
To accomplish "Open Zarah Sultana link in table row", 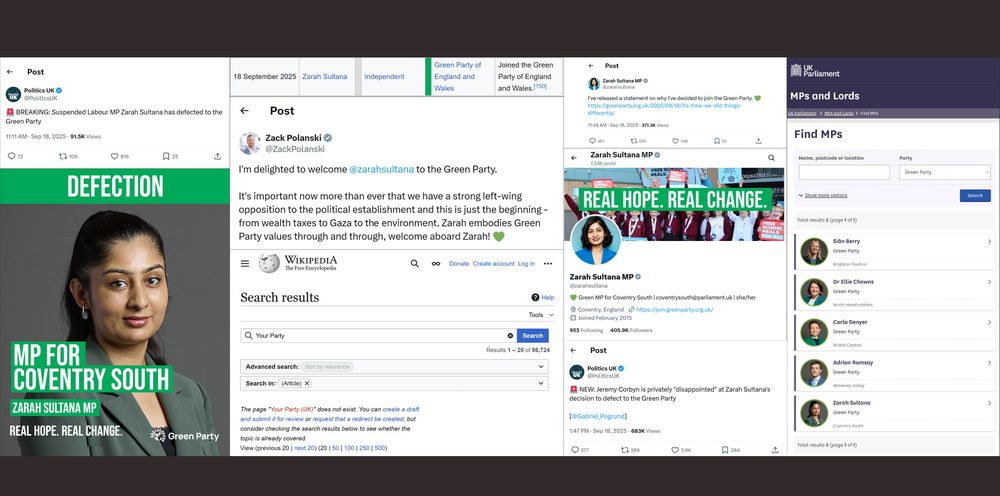I will (x=325, y=77).
